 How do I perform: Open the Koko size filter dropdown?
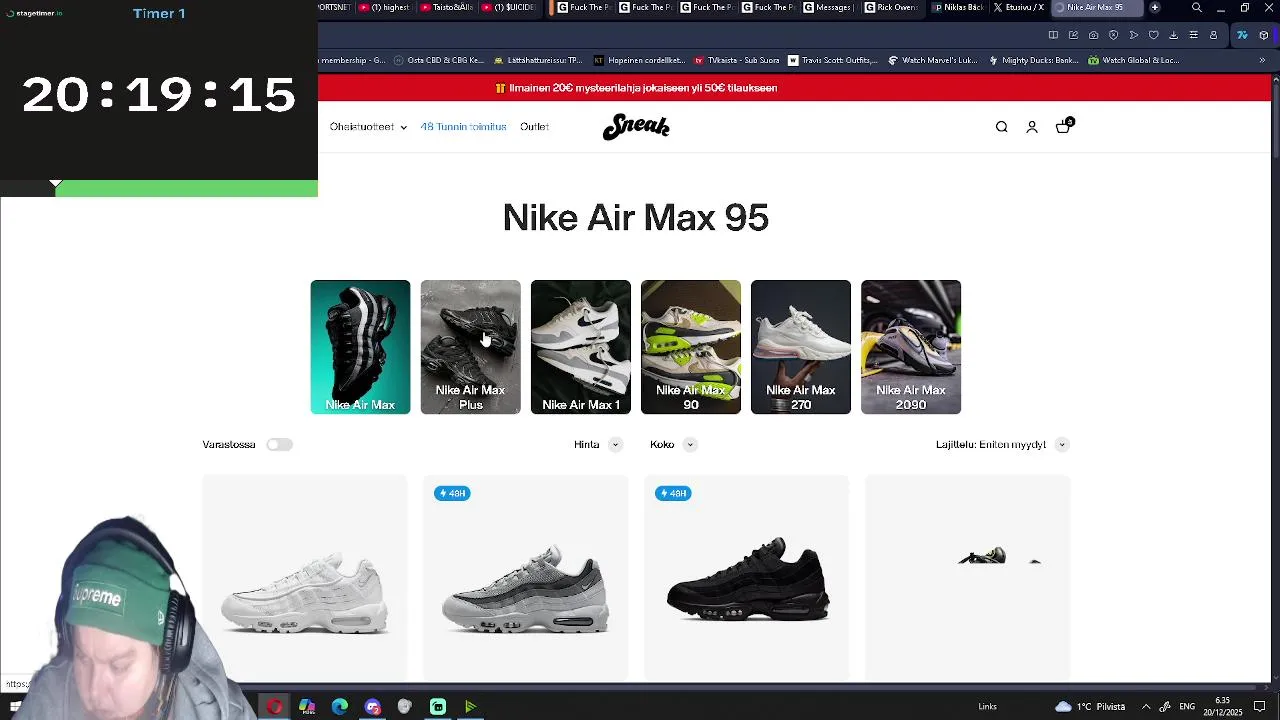[x=672, y=444]
